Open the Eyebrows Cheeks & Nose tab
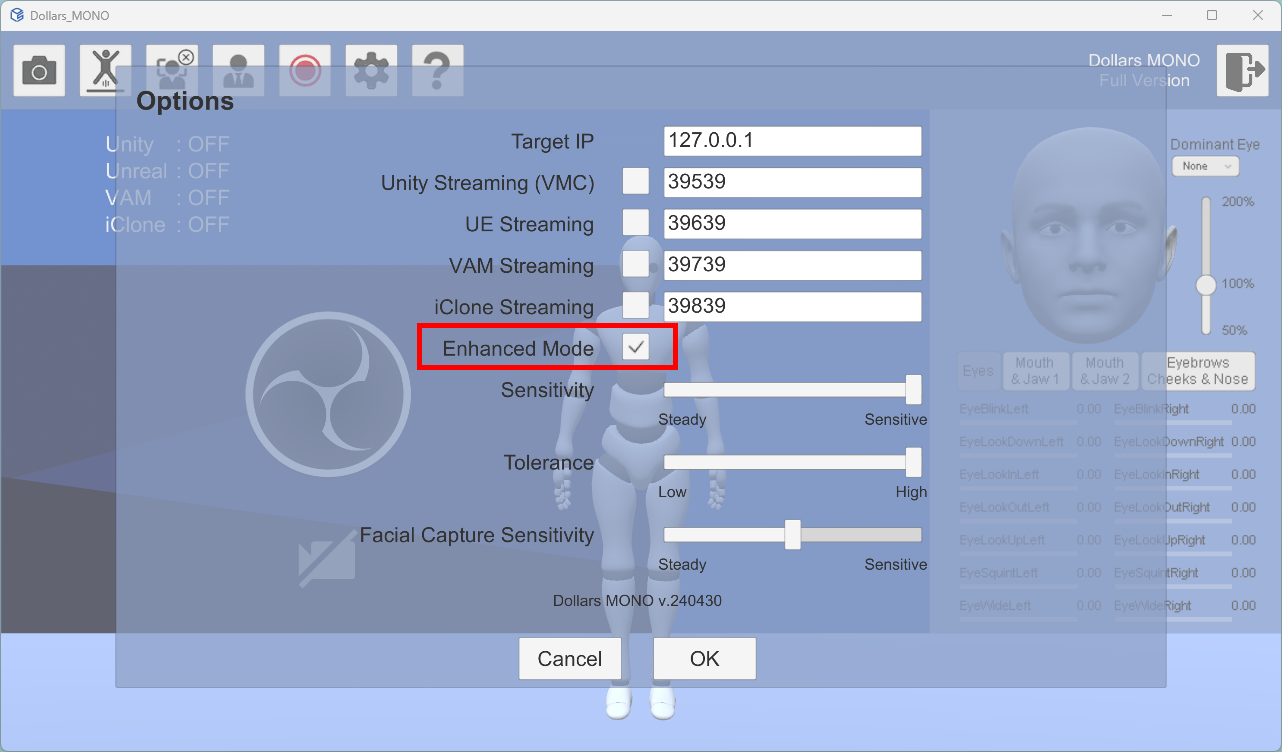The width and height of the screenshot is (1282, 752). [1197, 371]
